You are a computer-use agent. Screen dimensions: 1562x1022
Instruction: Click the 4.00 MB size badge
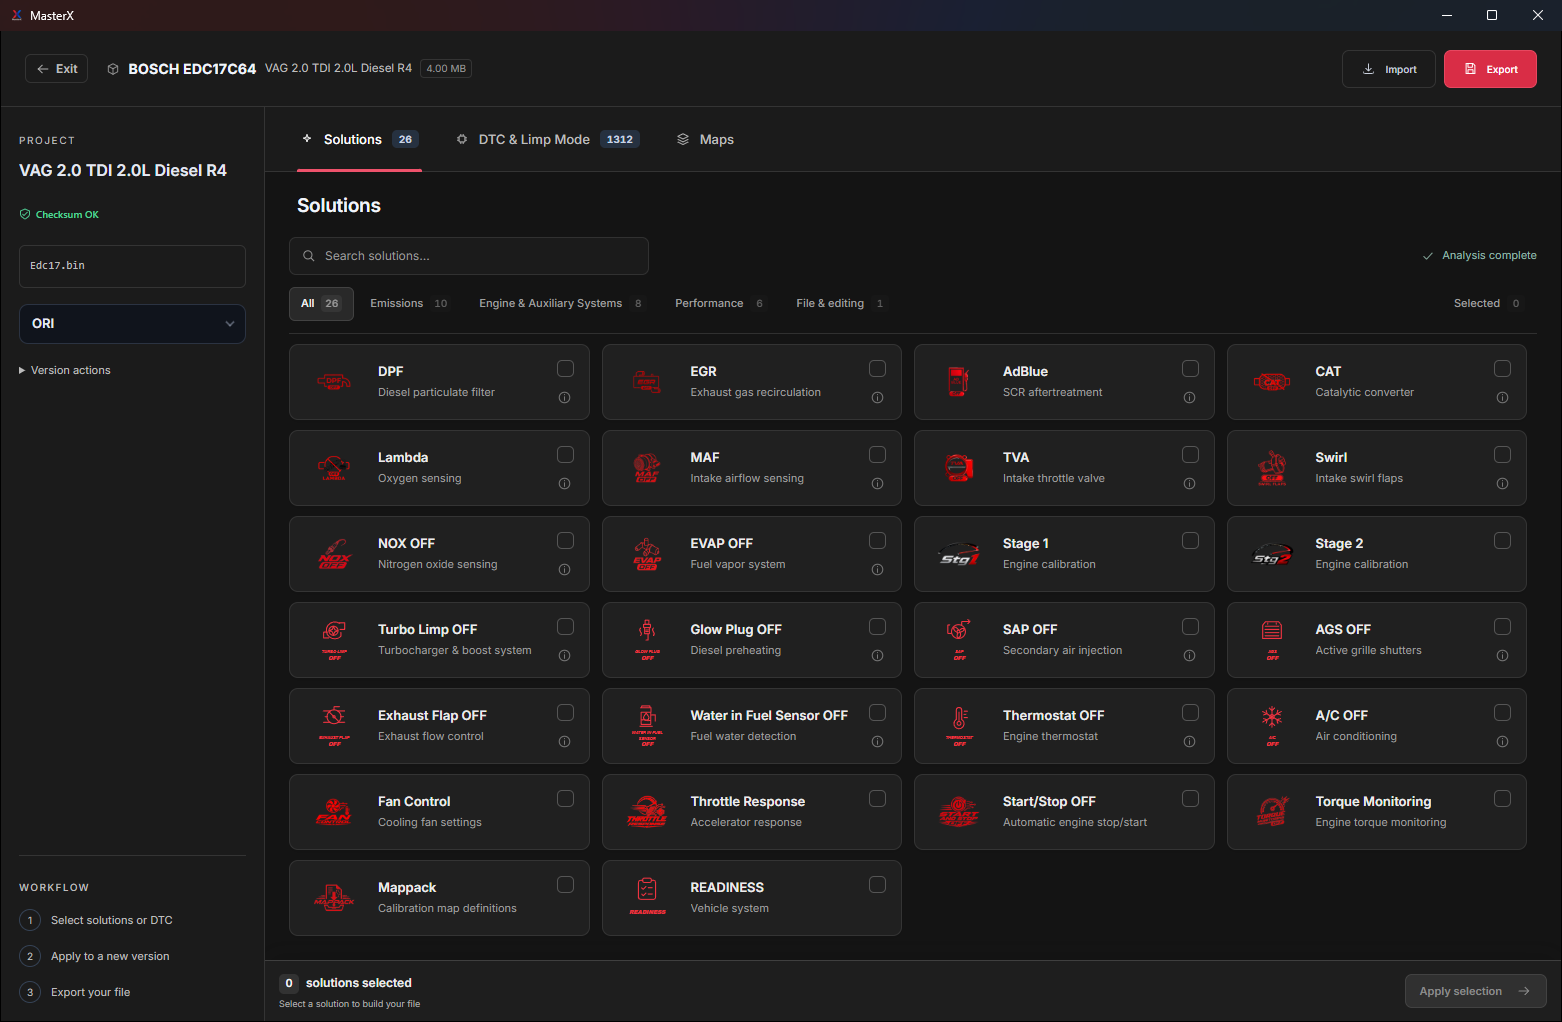coord(446,69)
